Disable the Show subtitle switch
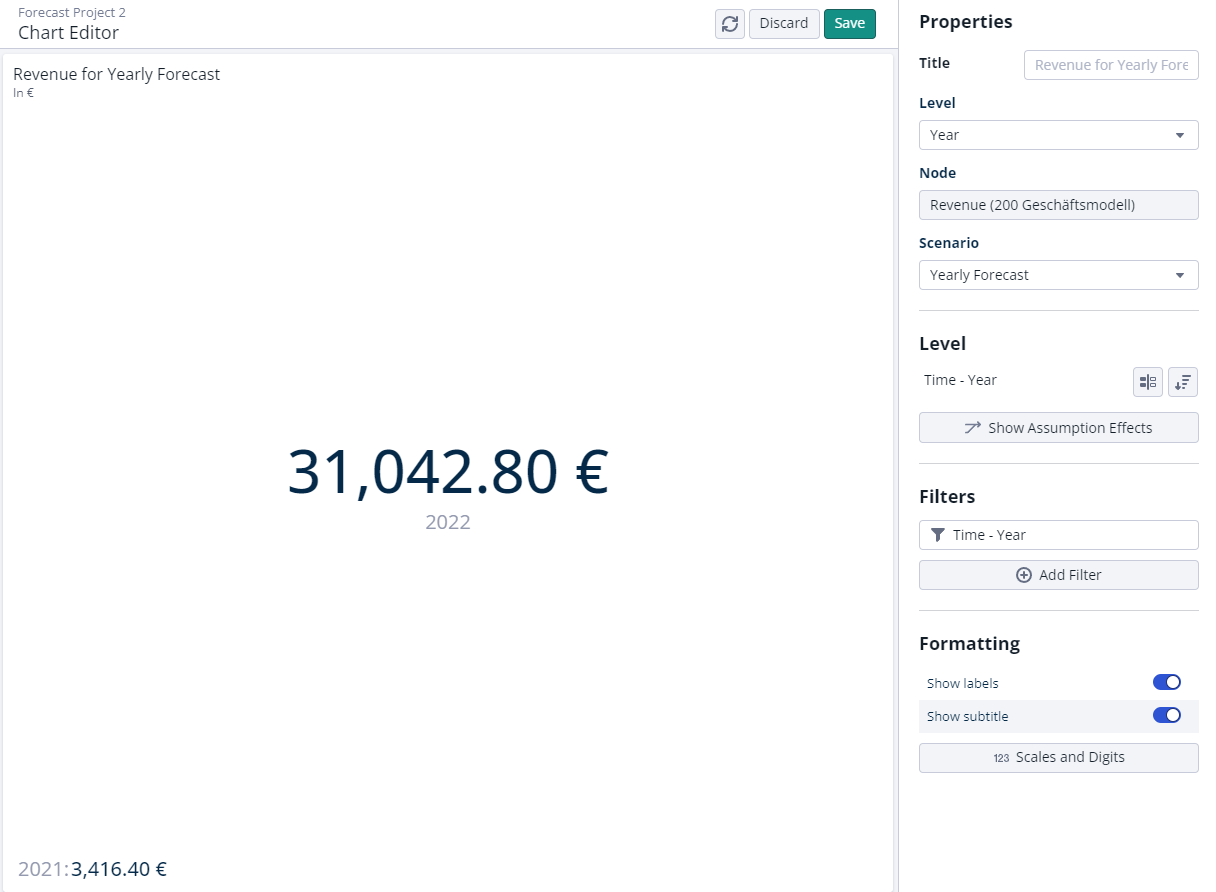 pos(1166,716)
